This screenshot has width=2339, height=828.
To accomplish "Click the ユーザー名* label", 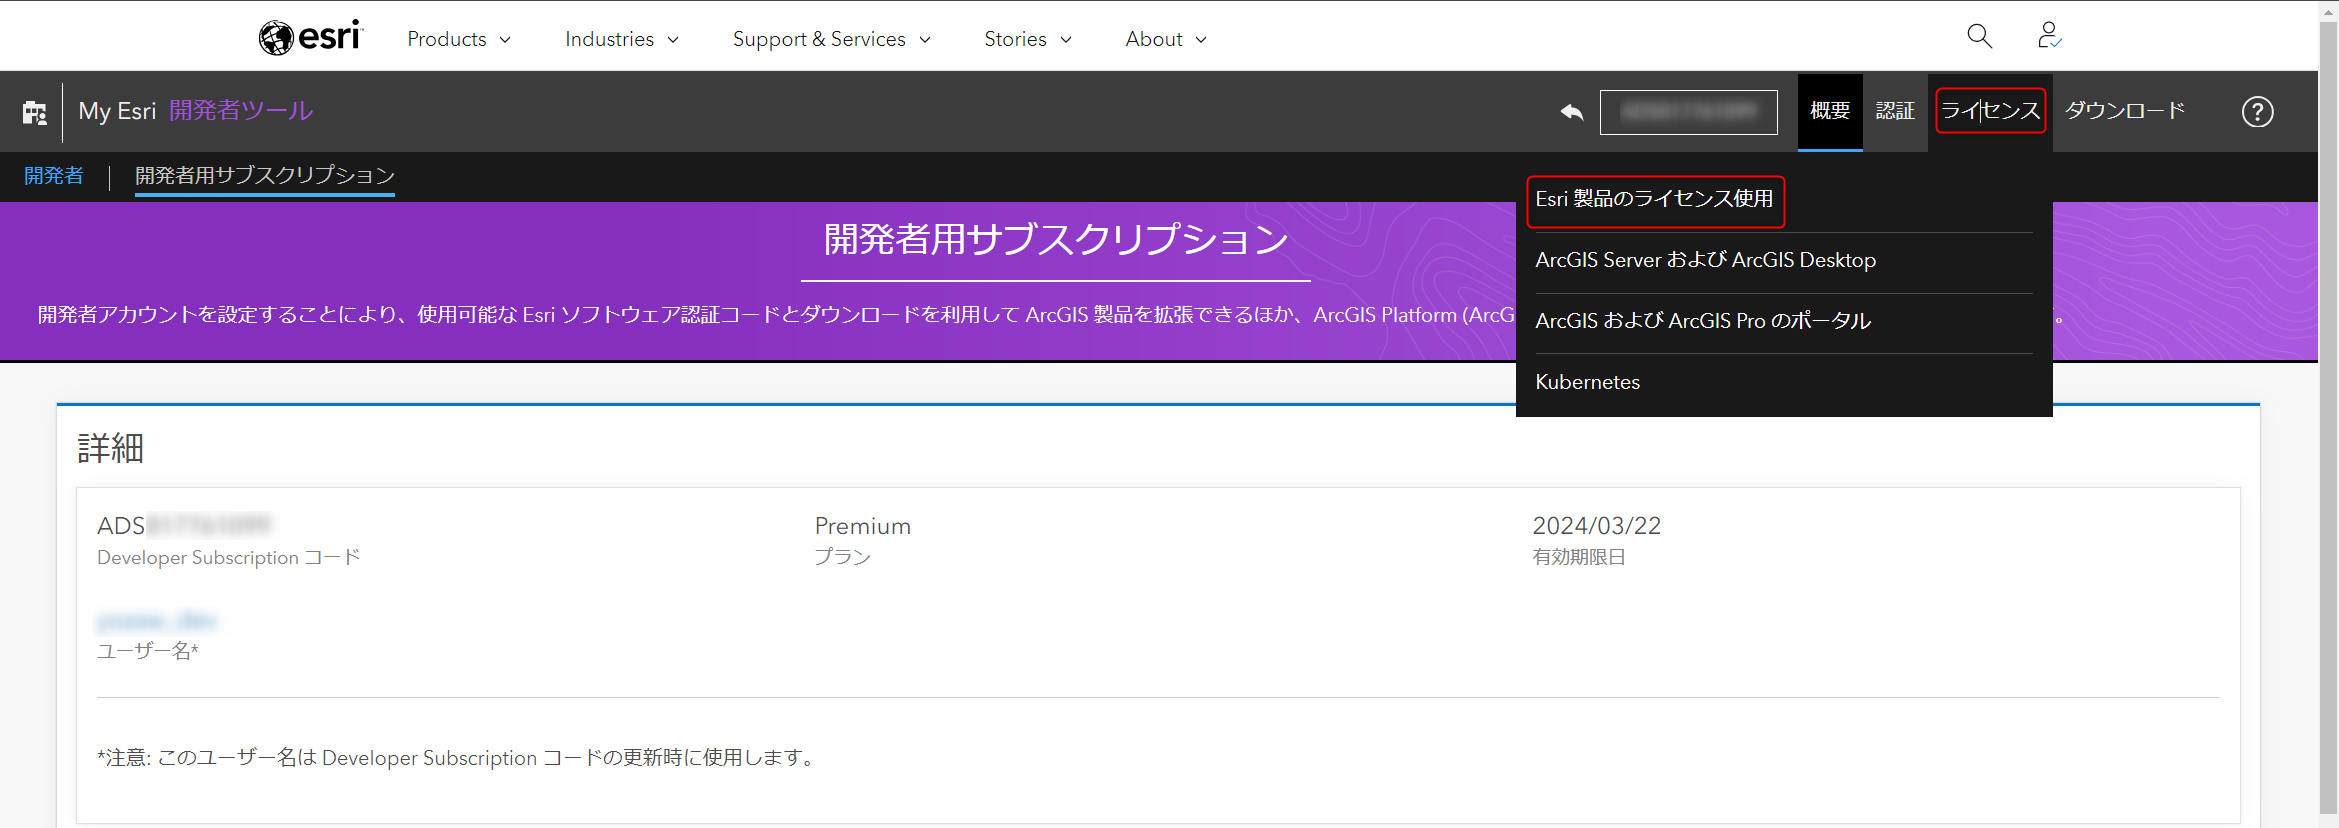I will 148,651.
